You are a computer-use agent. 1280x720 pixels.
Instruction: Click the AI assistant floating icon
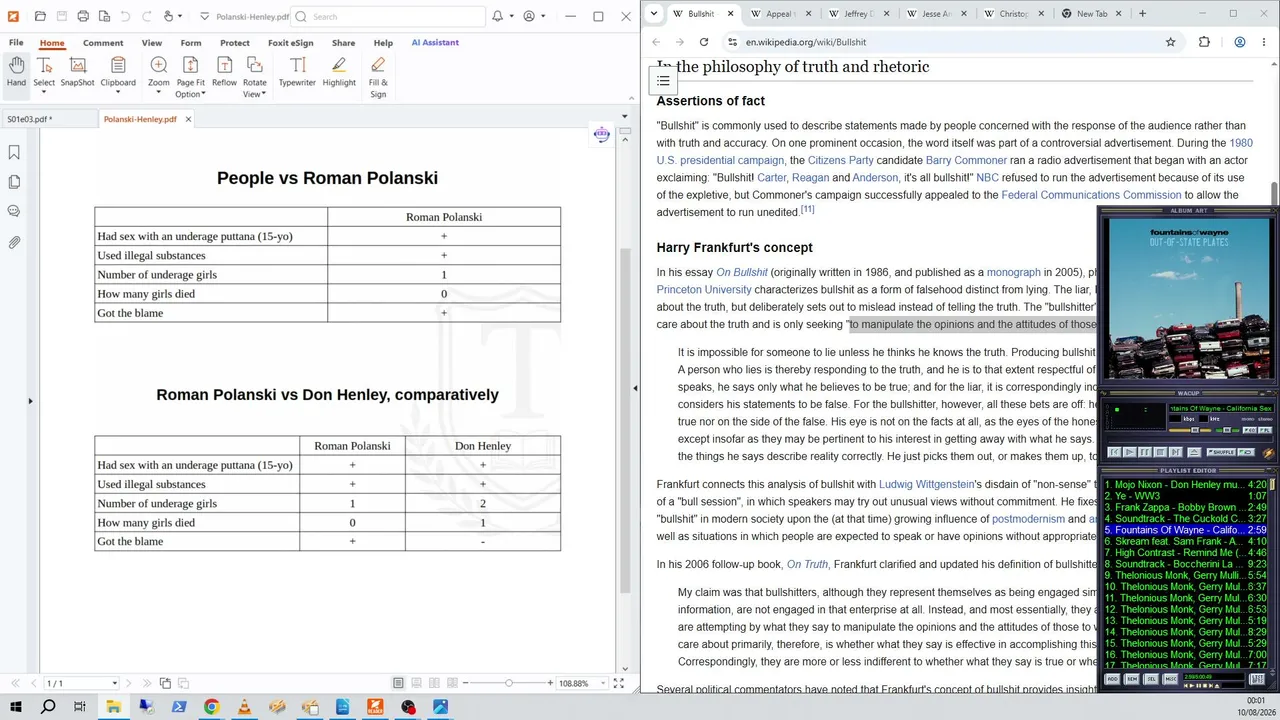[x=601, y=135]
